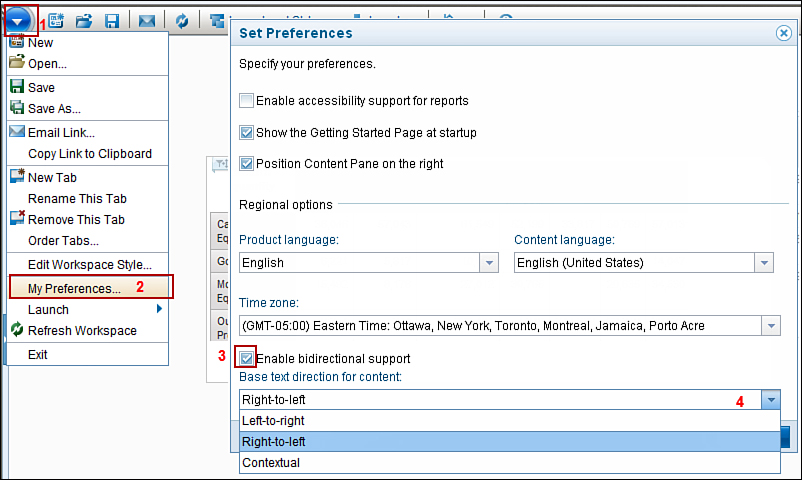Image resolution: width=802 pixels, height=480 pixels.
Task: Expand the Time zone dropdown
Action: pos(771,325)
